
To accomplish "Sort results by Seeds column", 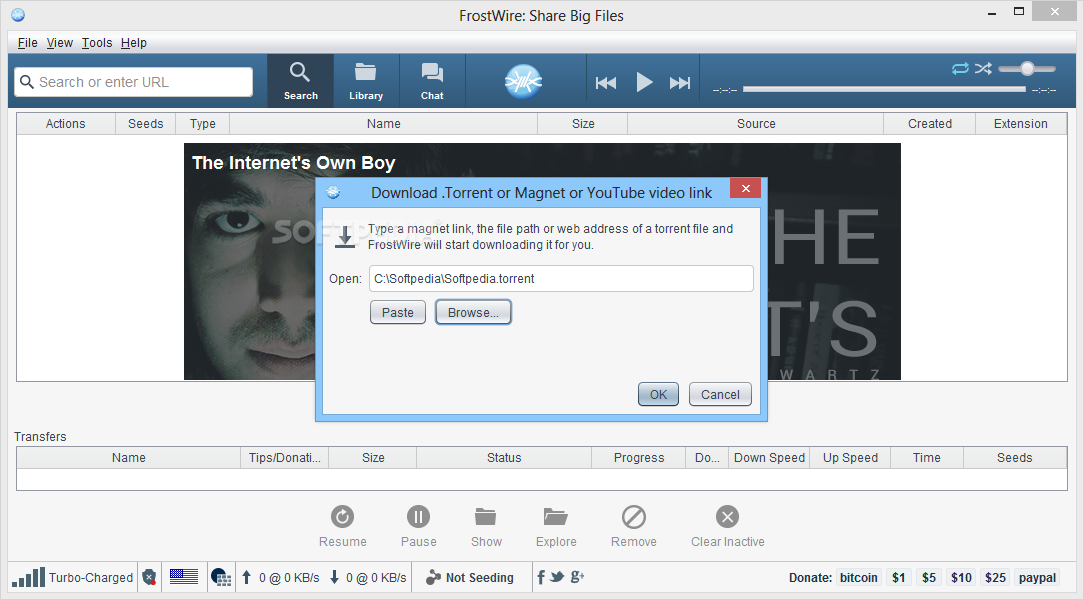I will tap(146, 124).
